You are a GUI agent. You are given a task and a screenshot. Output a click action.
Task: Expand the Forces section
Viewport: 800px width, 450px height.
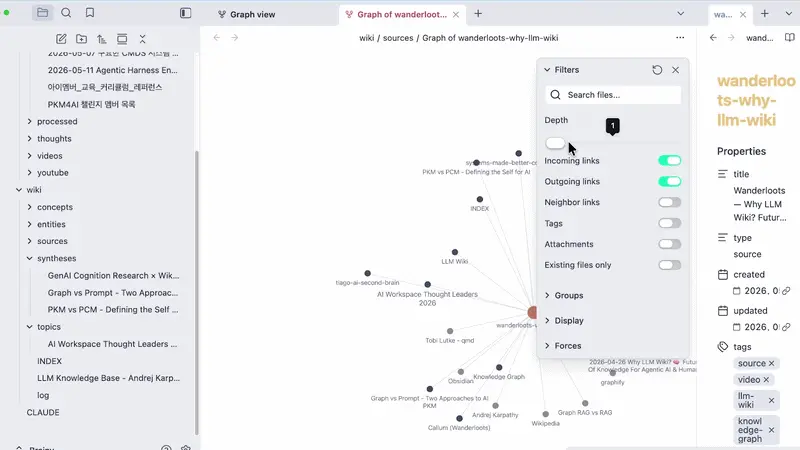pos(563,345)
